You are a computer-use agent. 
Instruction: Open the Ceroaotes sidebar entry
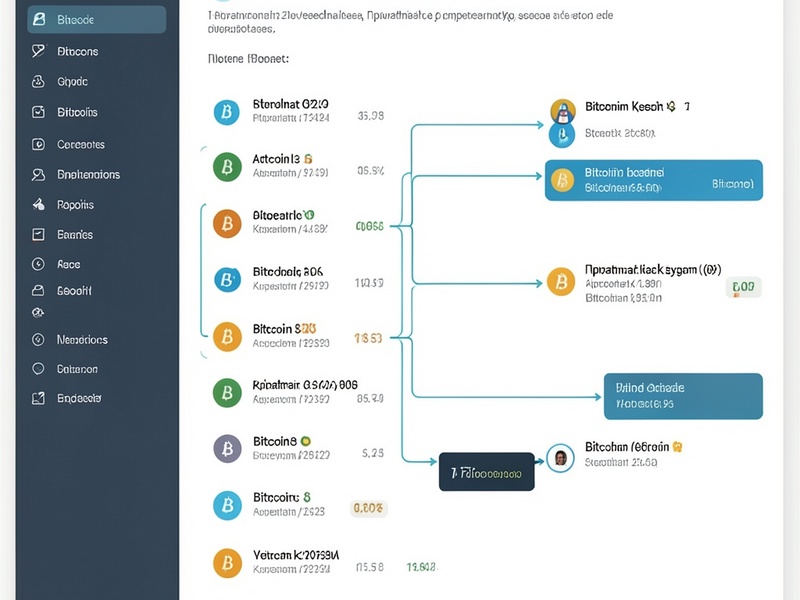81,144
